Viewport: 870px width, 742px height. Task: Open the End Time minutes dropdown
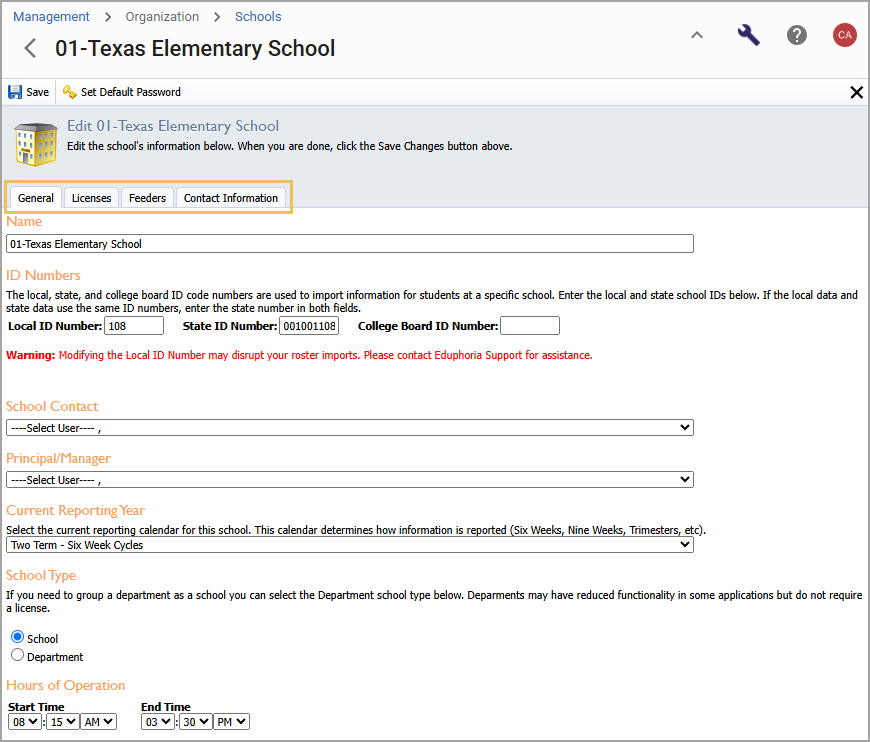pyautogui.click(x=196, y=721)
